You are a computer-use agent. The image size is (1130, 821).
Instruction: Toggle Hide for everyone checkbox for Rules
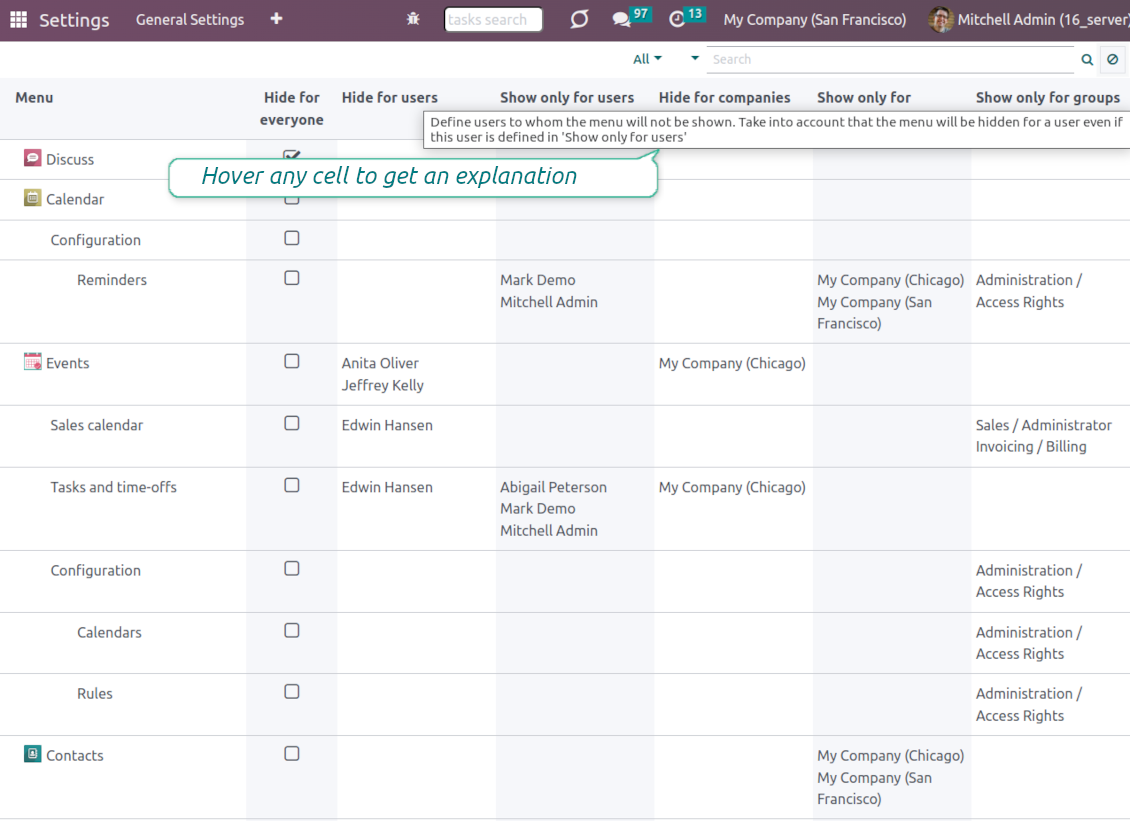click(x=291, y=691)
